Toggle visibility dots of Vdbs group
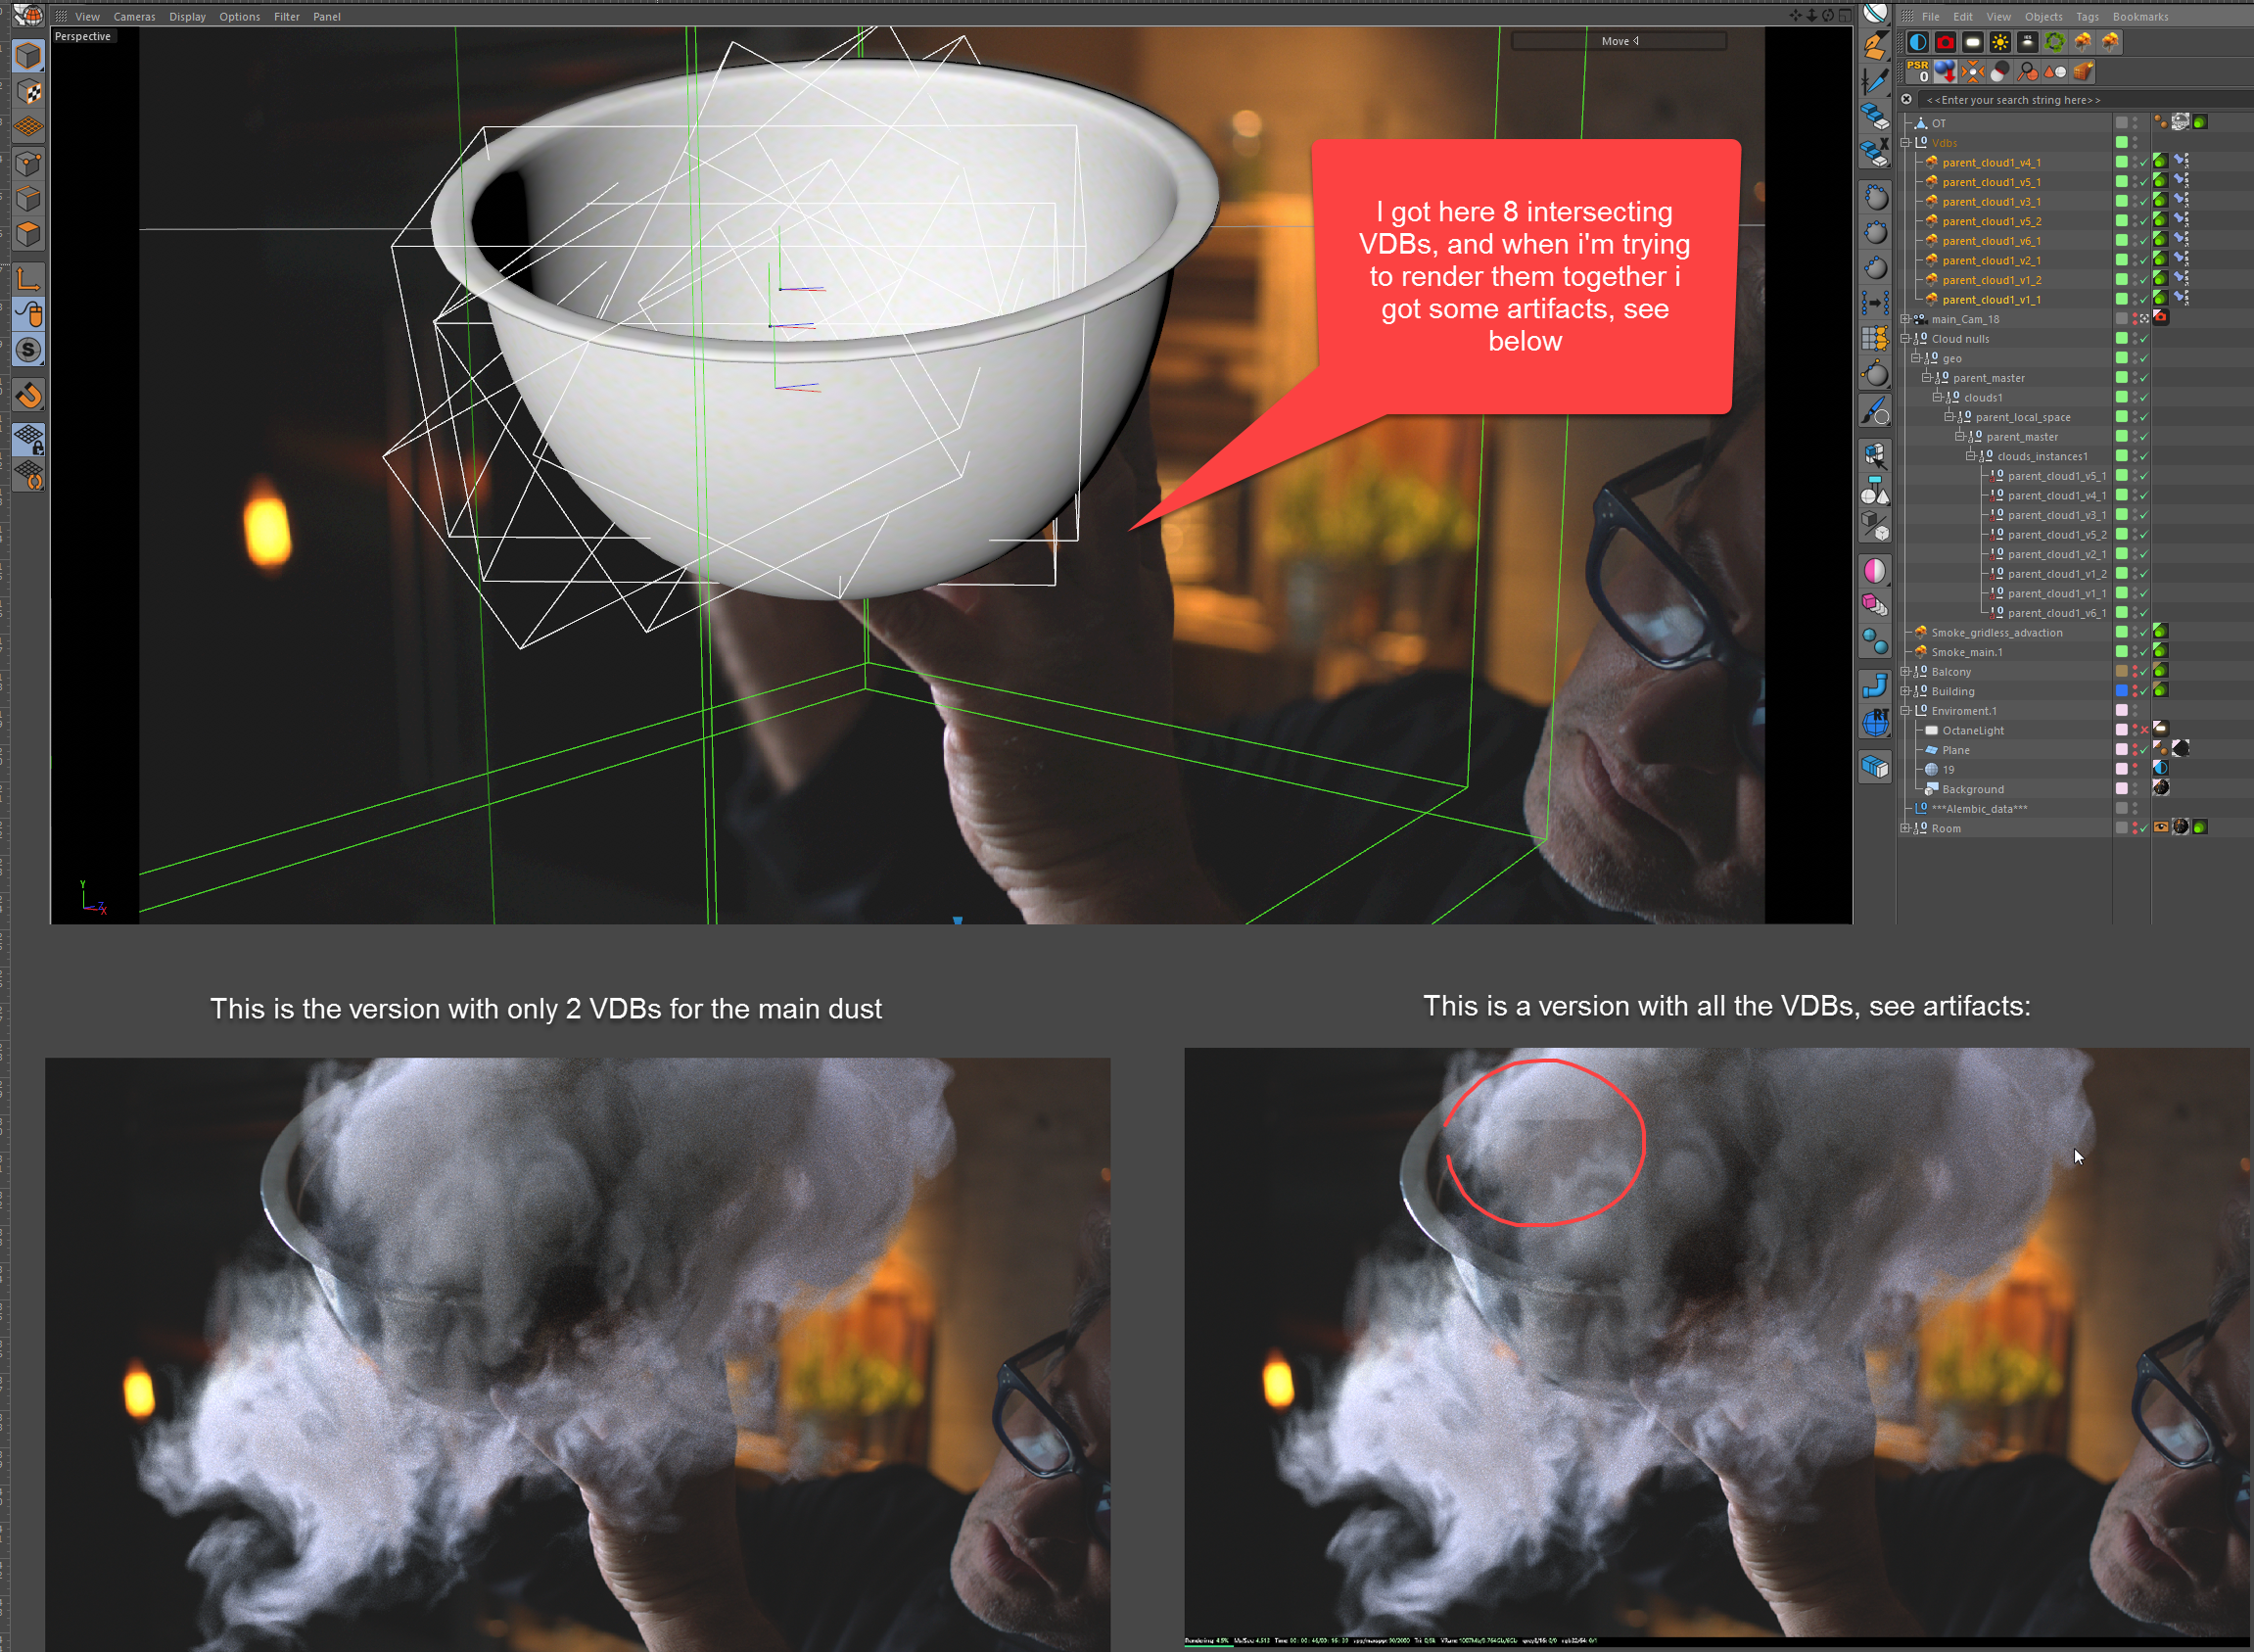Screen dimensions: 2254x1652 click(x=2134, y=143)
